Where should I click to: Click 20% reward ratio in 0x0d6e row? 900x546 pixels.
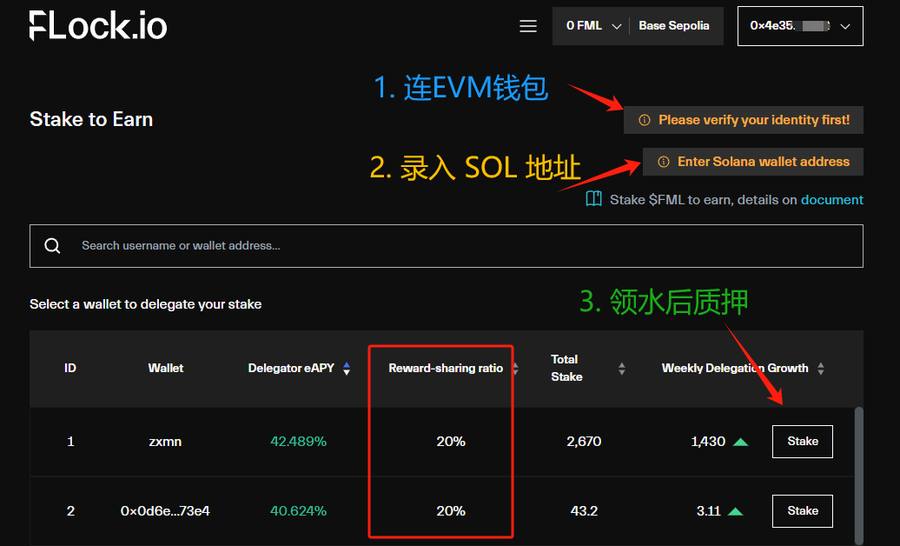(x=451, y=511)
